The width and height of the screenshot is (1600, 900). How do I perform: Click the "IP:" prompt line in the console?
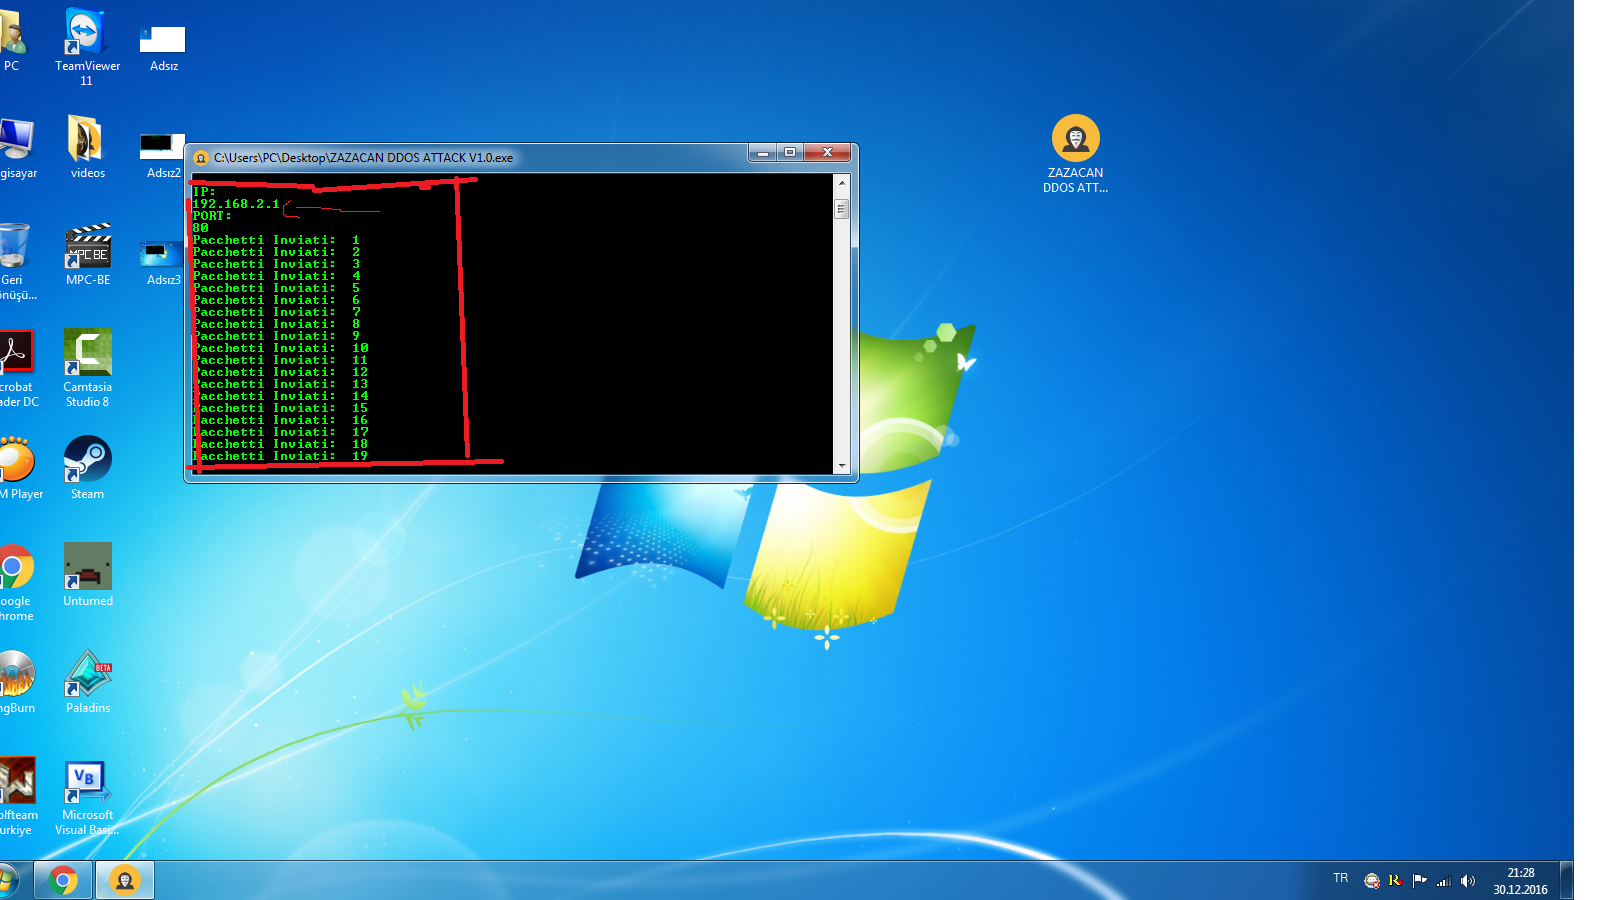click(204, 192)
